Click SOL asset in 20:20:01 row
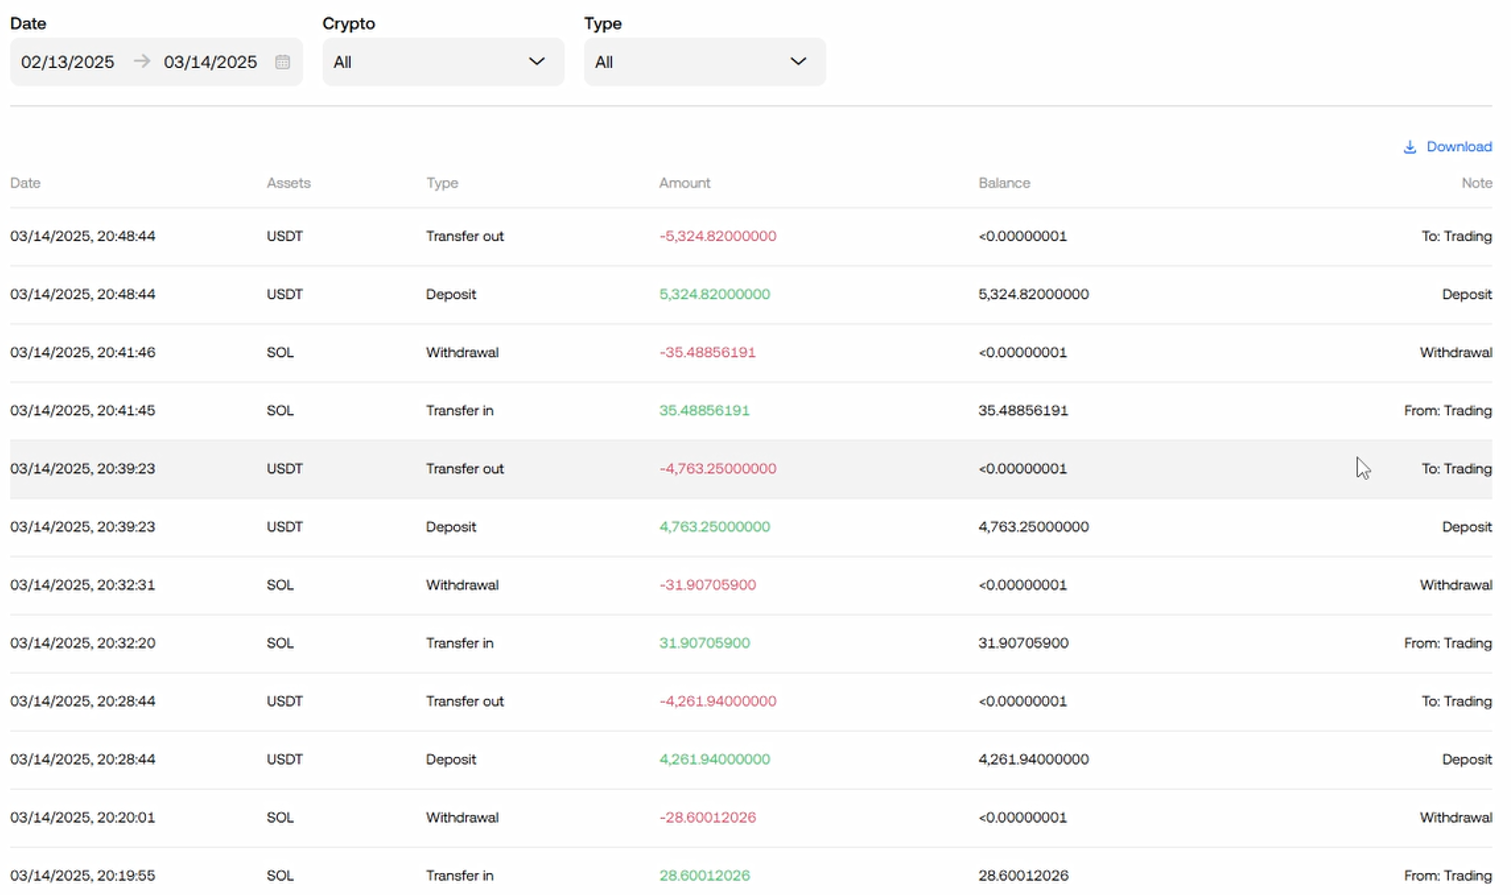Viewport: 1511px width, 895px height. [280, 817]
